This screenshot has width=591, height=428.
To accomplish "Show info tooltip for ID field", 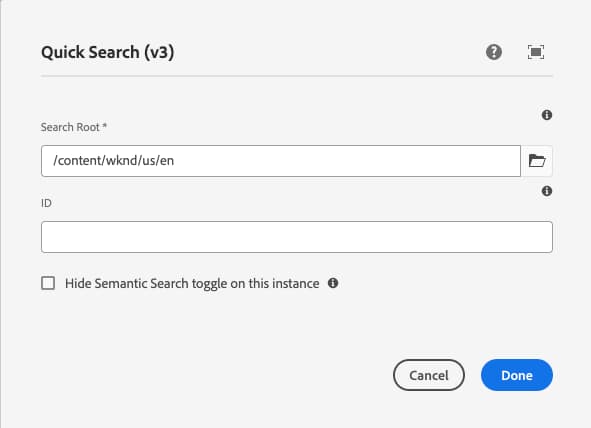I will pyautogui.click(x=547, y=191).
